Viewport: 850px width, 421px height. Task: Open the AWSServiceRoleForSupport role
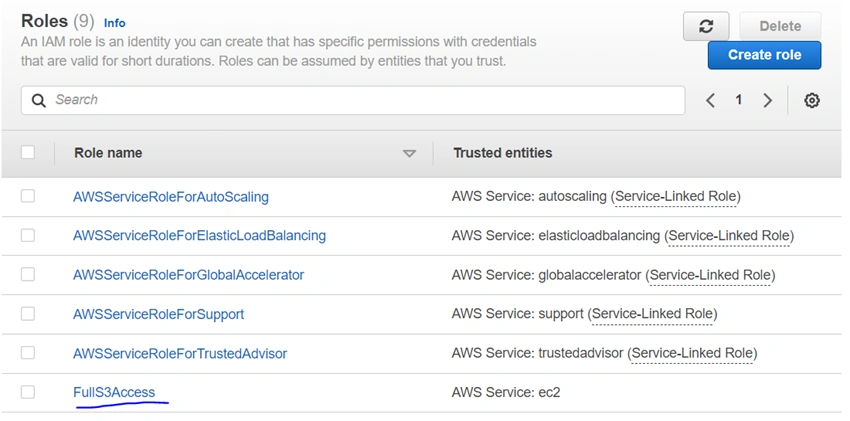158,314
